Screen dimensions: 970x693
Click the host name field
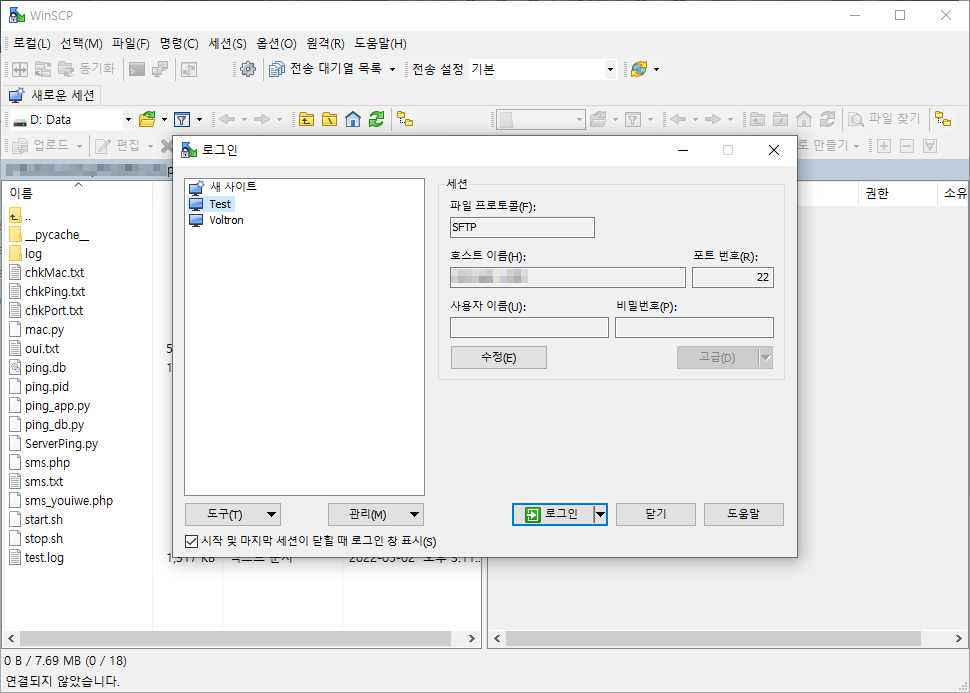point(568,277)
